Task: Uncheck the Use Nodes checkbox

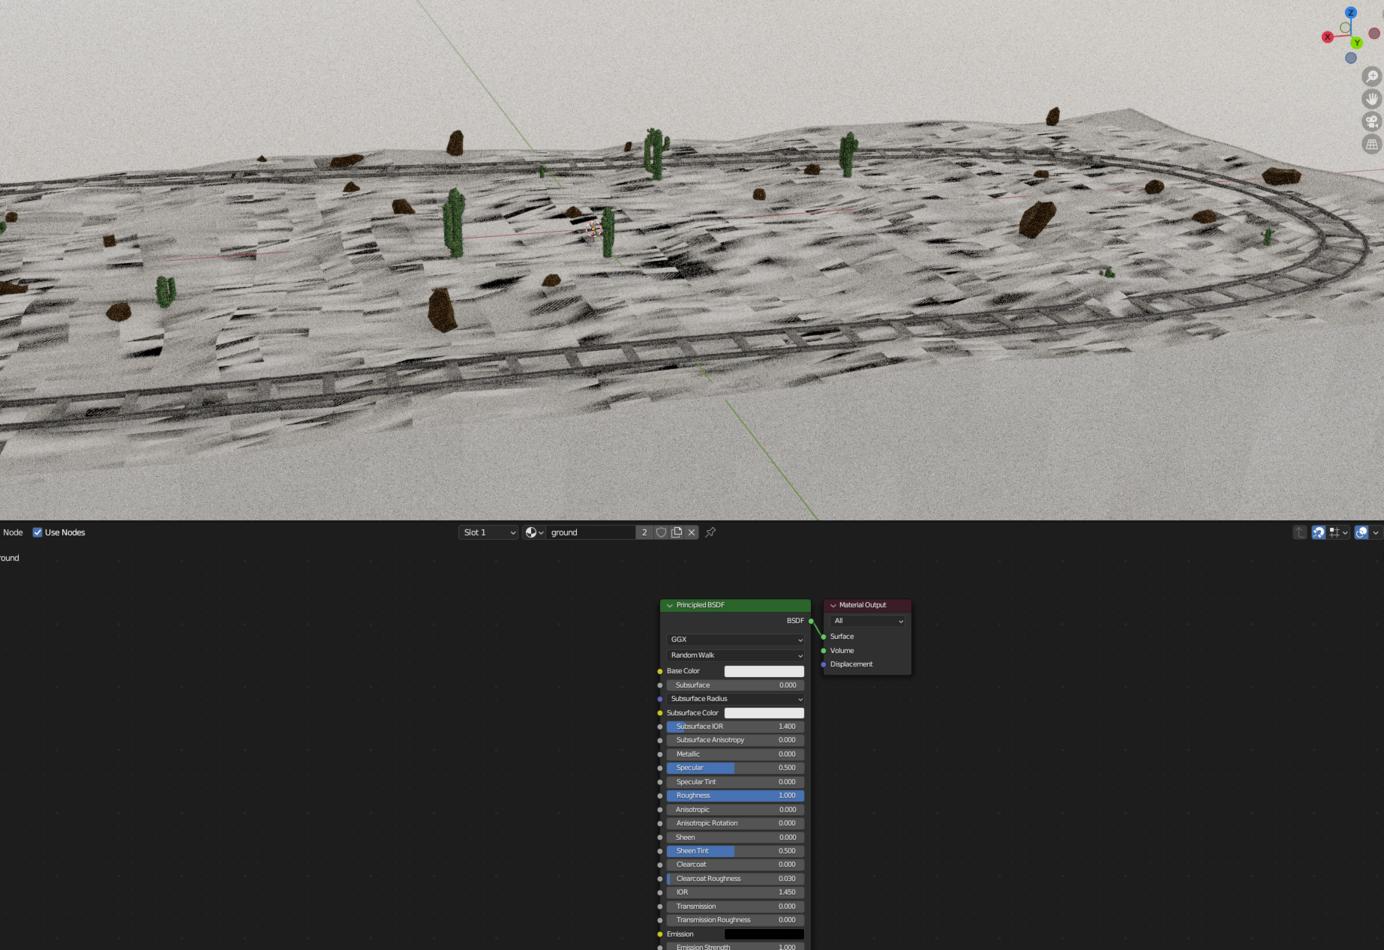Action: [x=38, y=533]
